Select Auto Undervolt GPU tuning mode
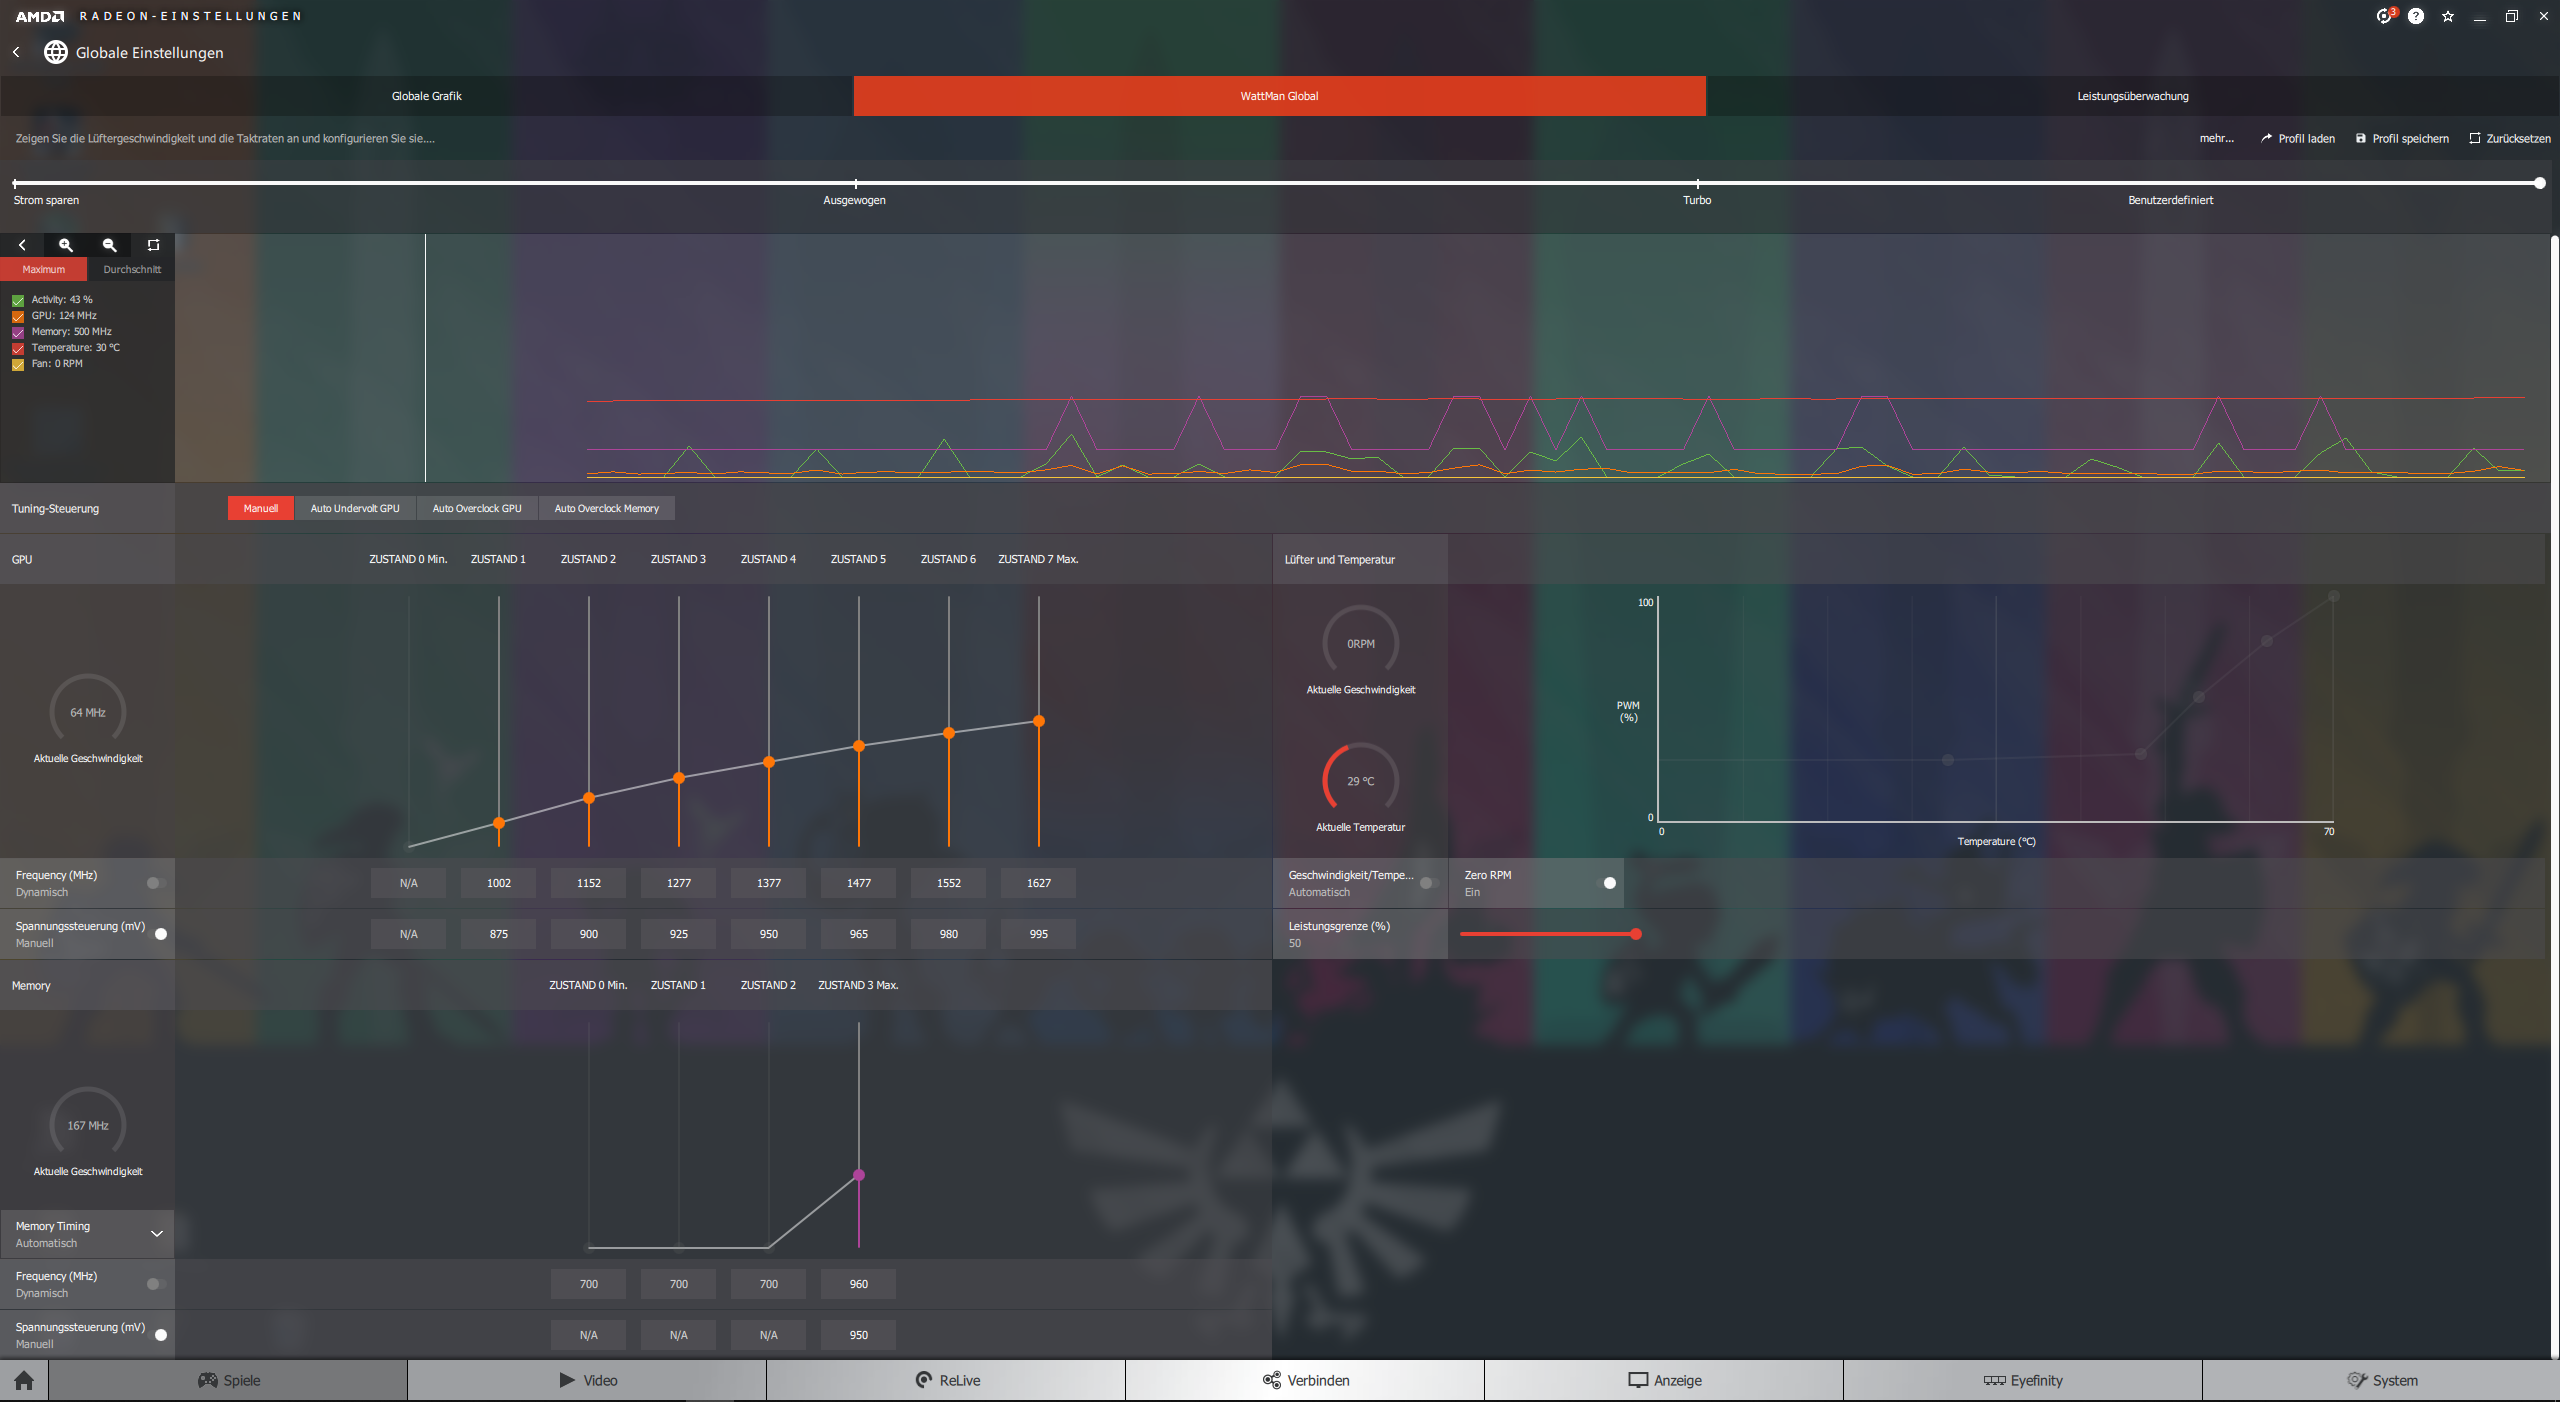The image size is (2560, 1402). tap(354, 508)
